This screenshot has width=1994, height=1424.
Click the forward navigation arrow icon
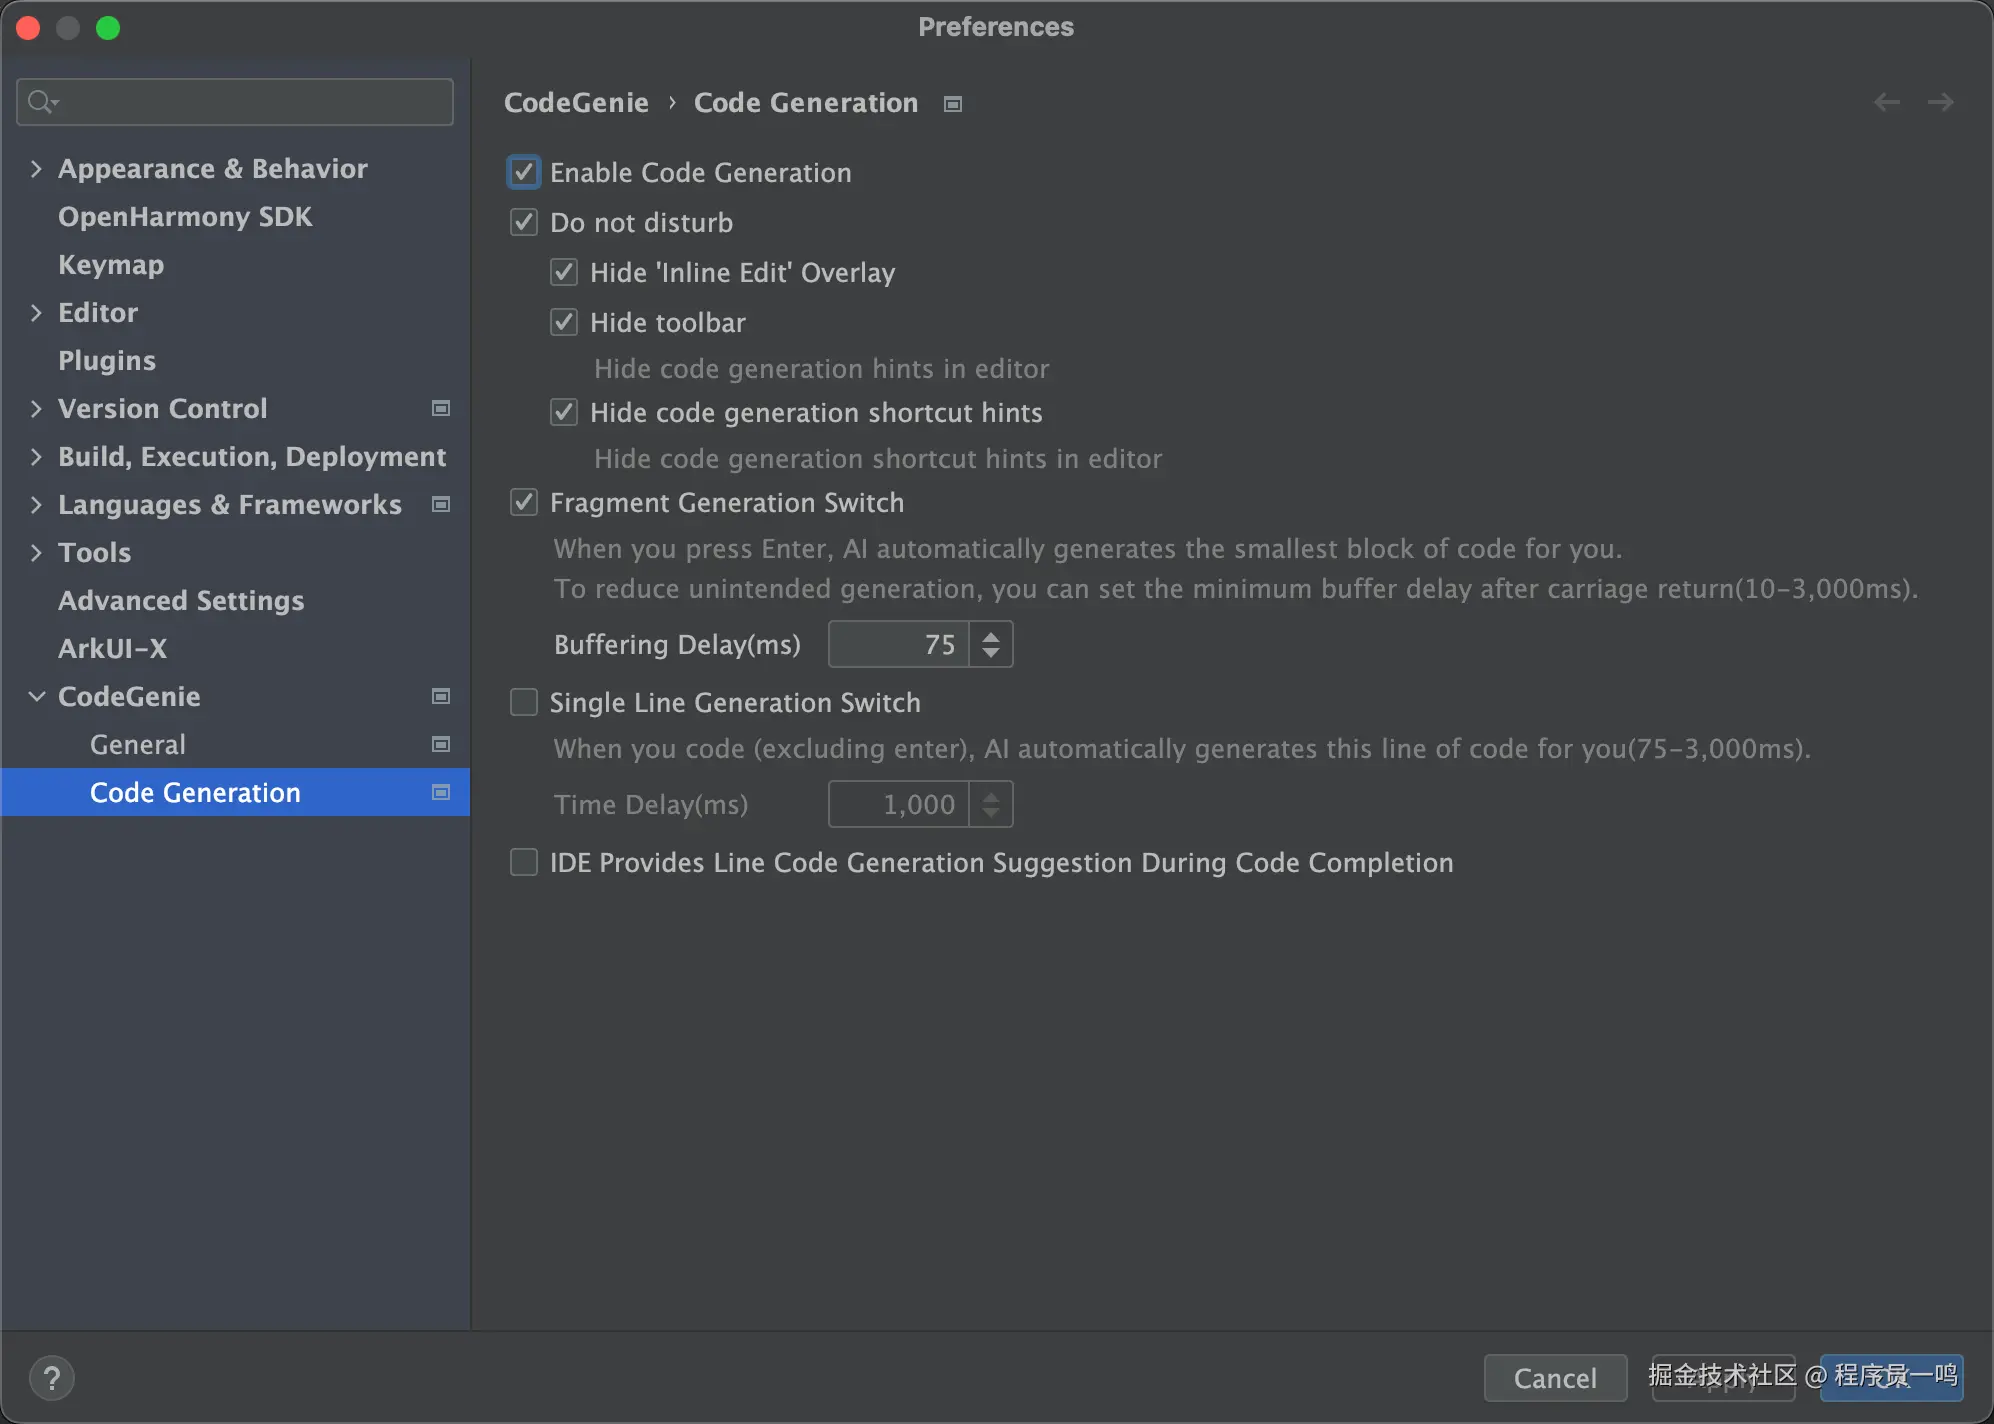[x=1940, y=102]
